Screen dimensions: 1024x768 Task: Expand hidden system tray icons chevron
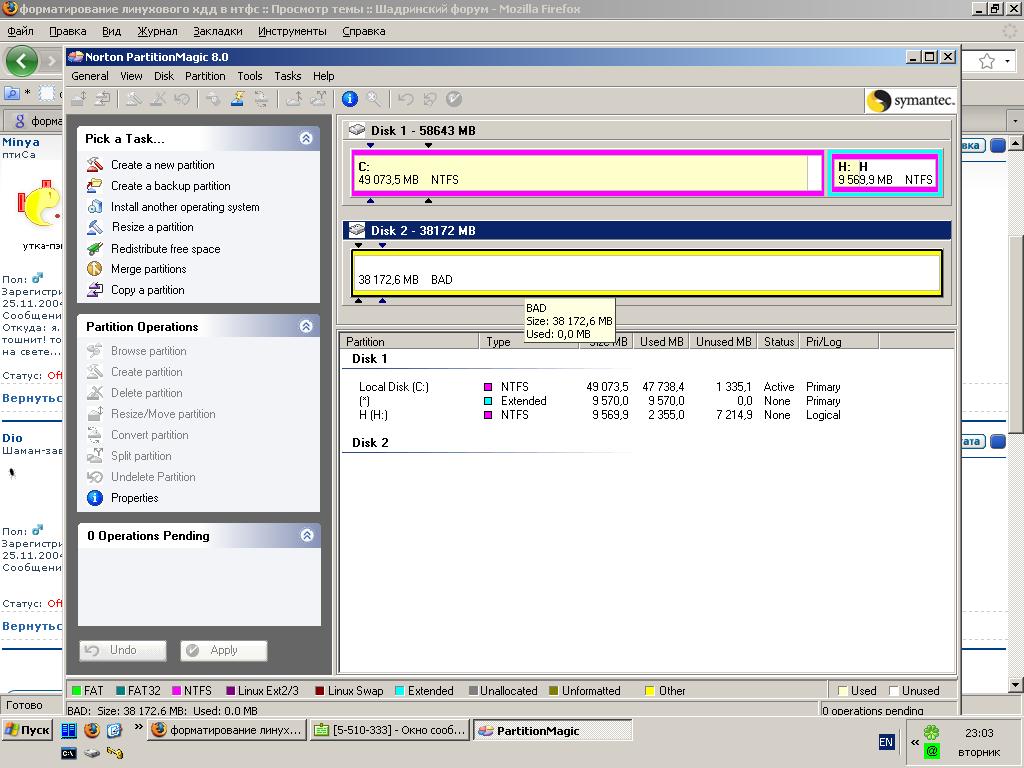914,742
